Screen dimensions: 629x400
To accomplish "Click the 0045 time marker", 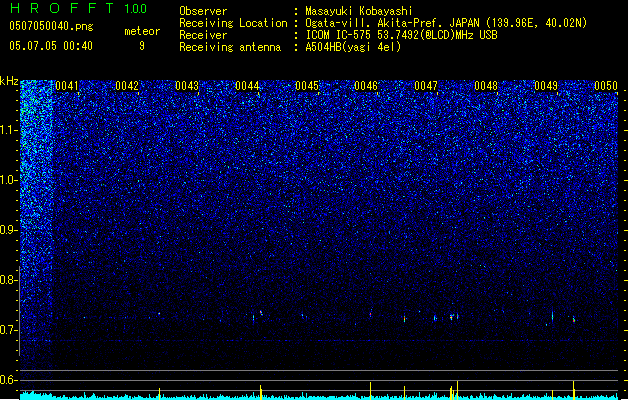I will (307, 86).
